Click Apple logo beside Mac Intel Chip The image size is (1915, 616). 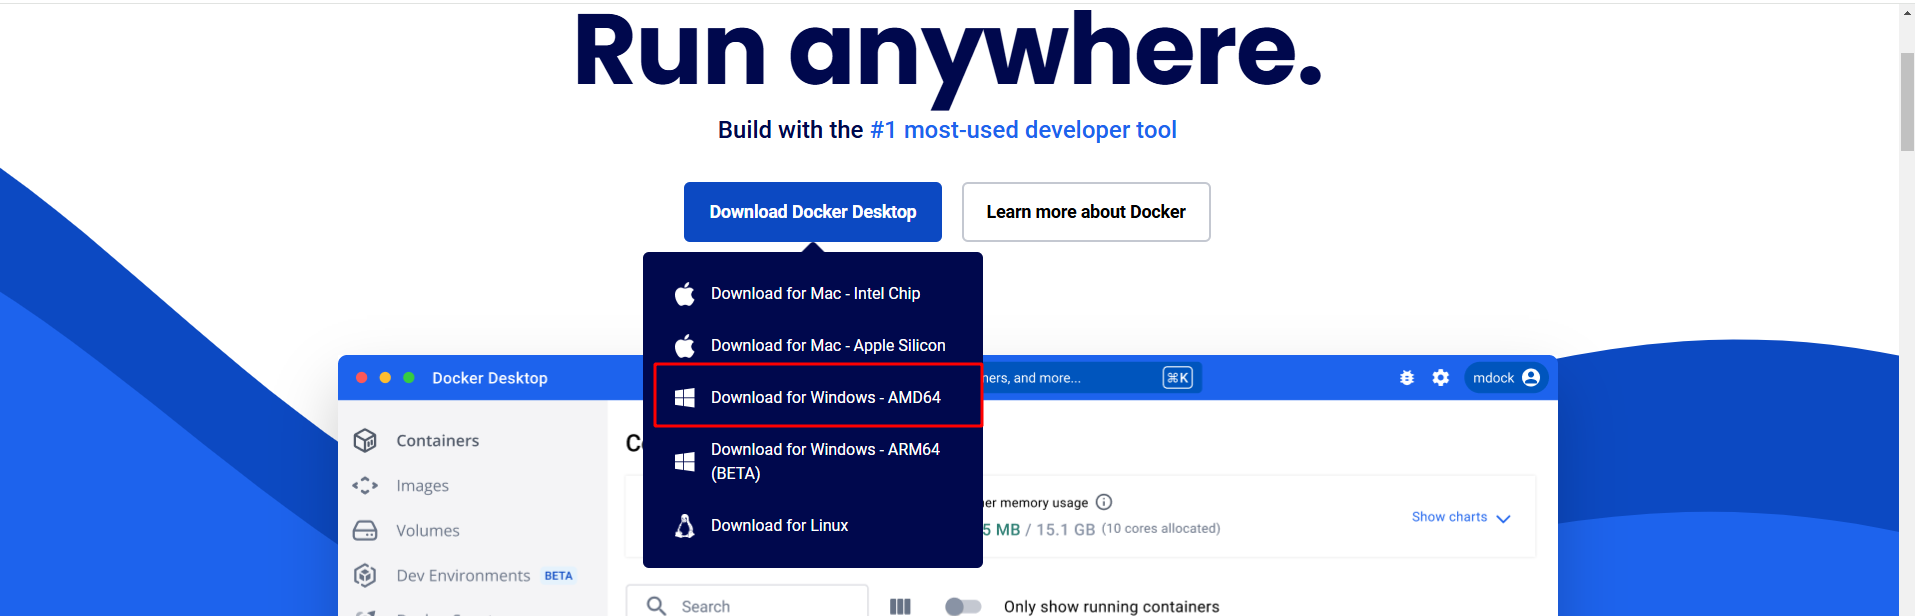tap(685, 294)
